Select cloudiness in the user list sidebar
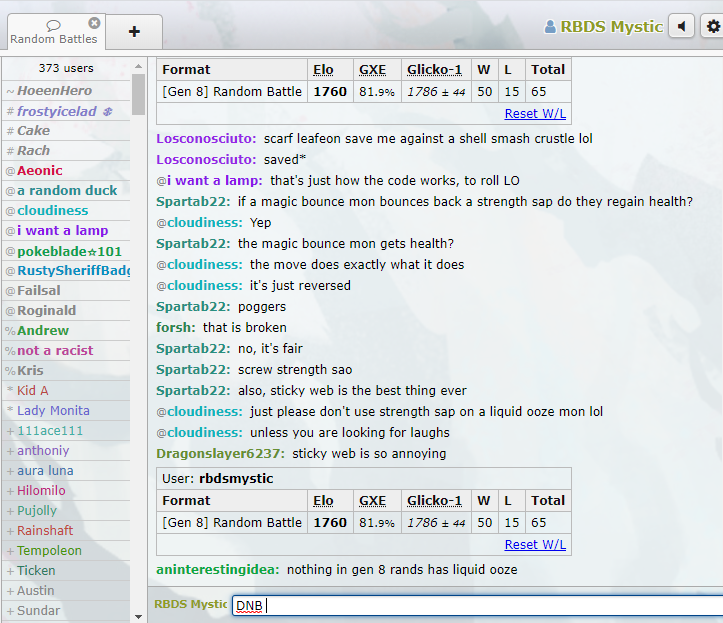 point(66,211)
